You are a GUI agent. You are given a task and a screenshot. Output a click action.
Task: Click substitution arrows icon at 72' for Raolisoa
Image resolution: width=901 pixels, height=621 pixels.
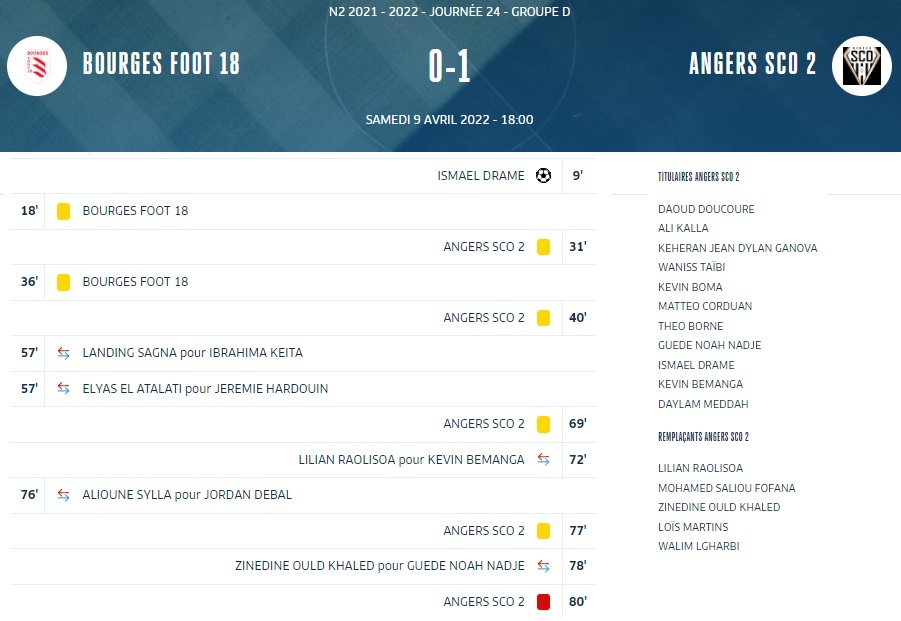click(x=543, y=460)
